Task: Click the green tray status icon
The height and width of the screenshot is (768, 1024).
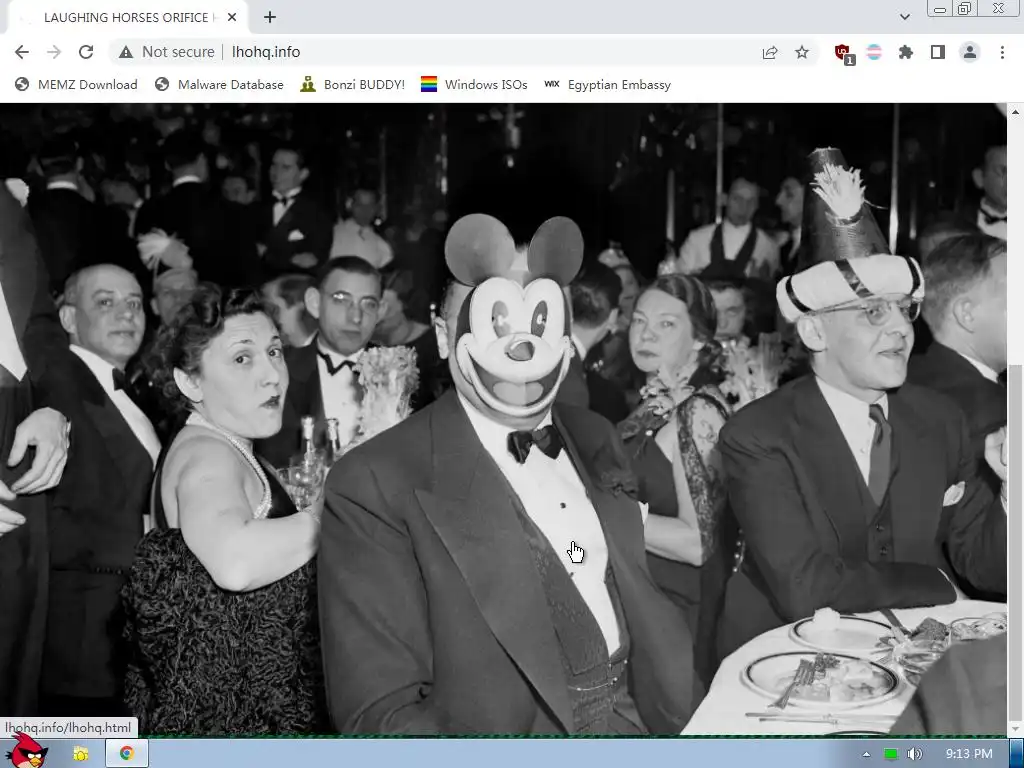Action: coord(891,754)
